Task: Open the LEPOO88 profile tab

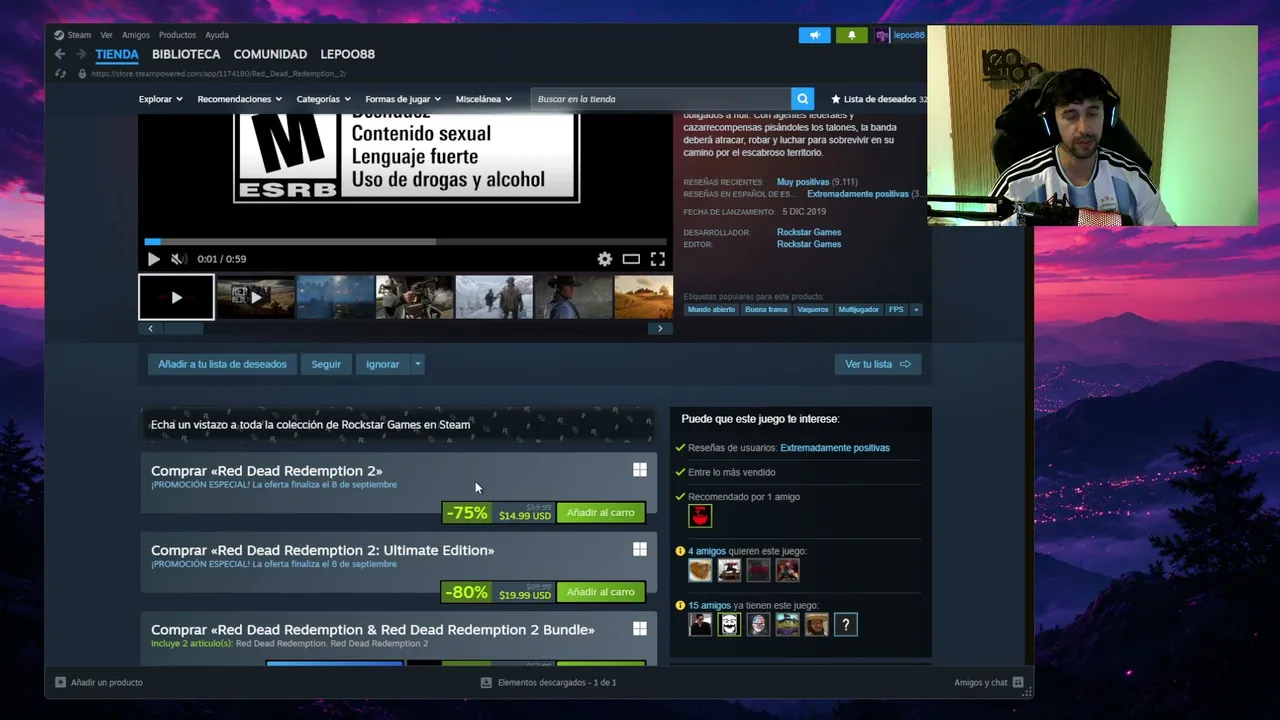Action: click(347, 55)
